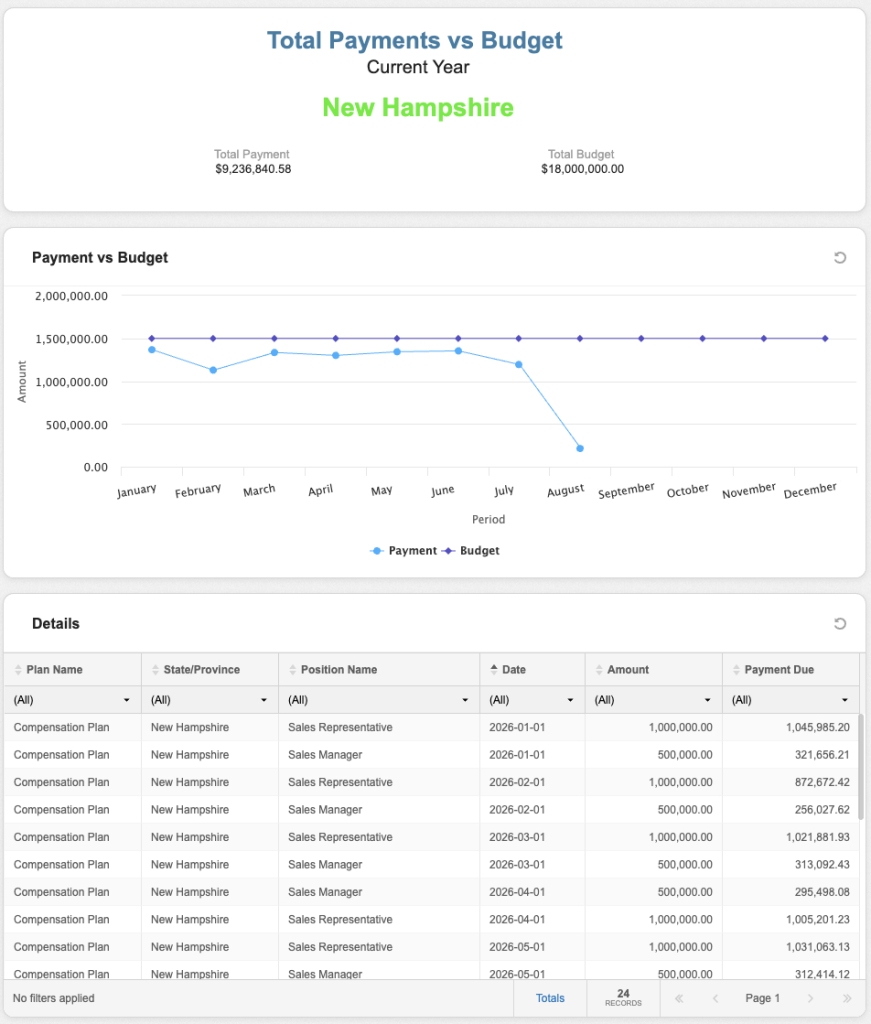Go to the next records page
871x1024 pixels.
click(x=810, y=998)
